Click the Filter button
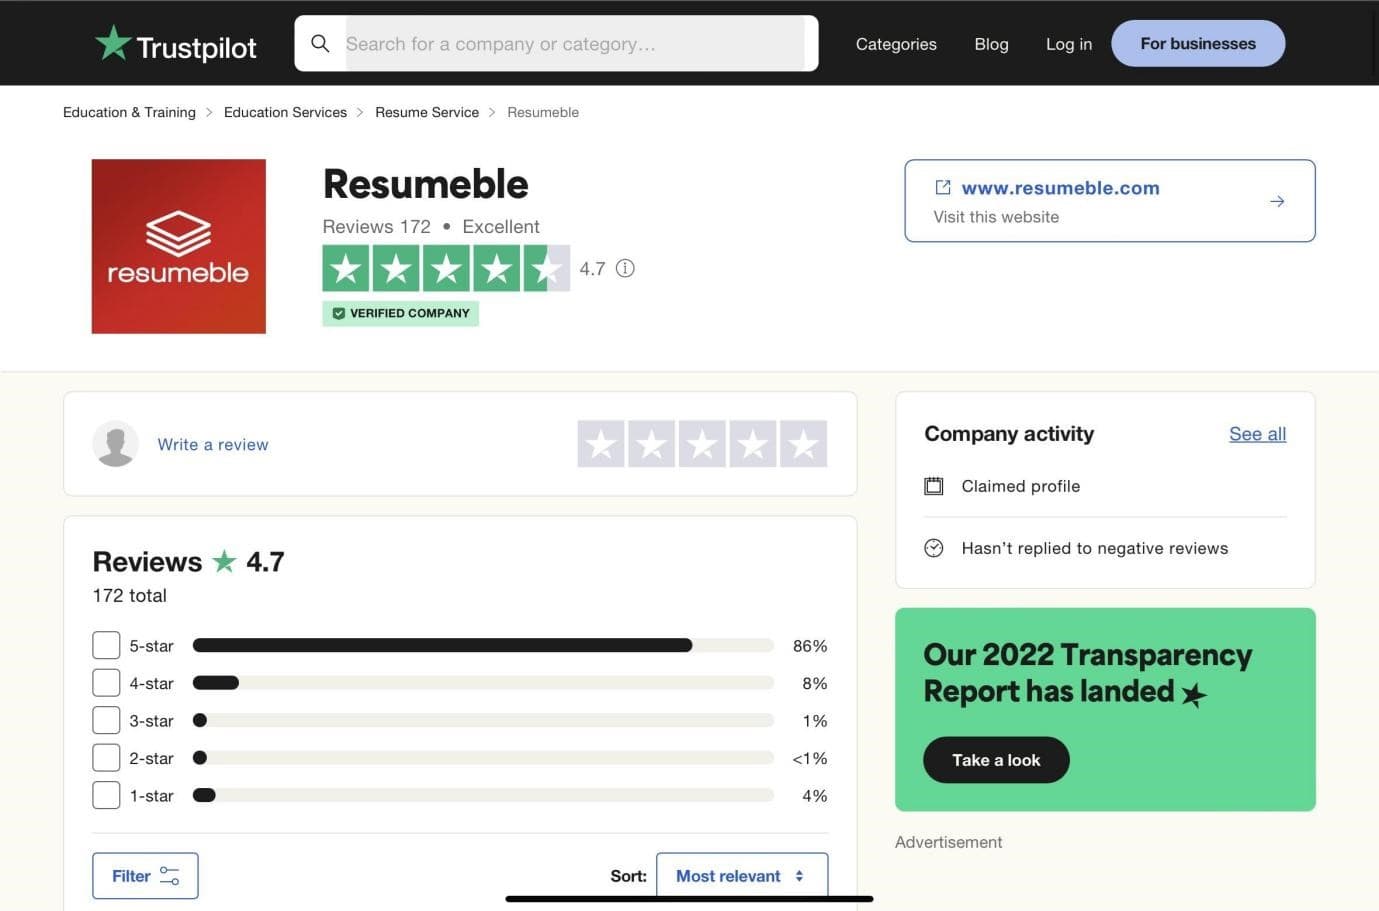This screenshot has height=911, width=1379. coord(145,876)
